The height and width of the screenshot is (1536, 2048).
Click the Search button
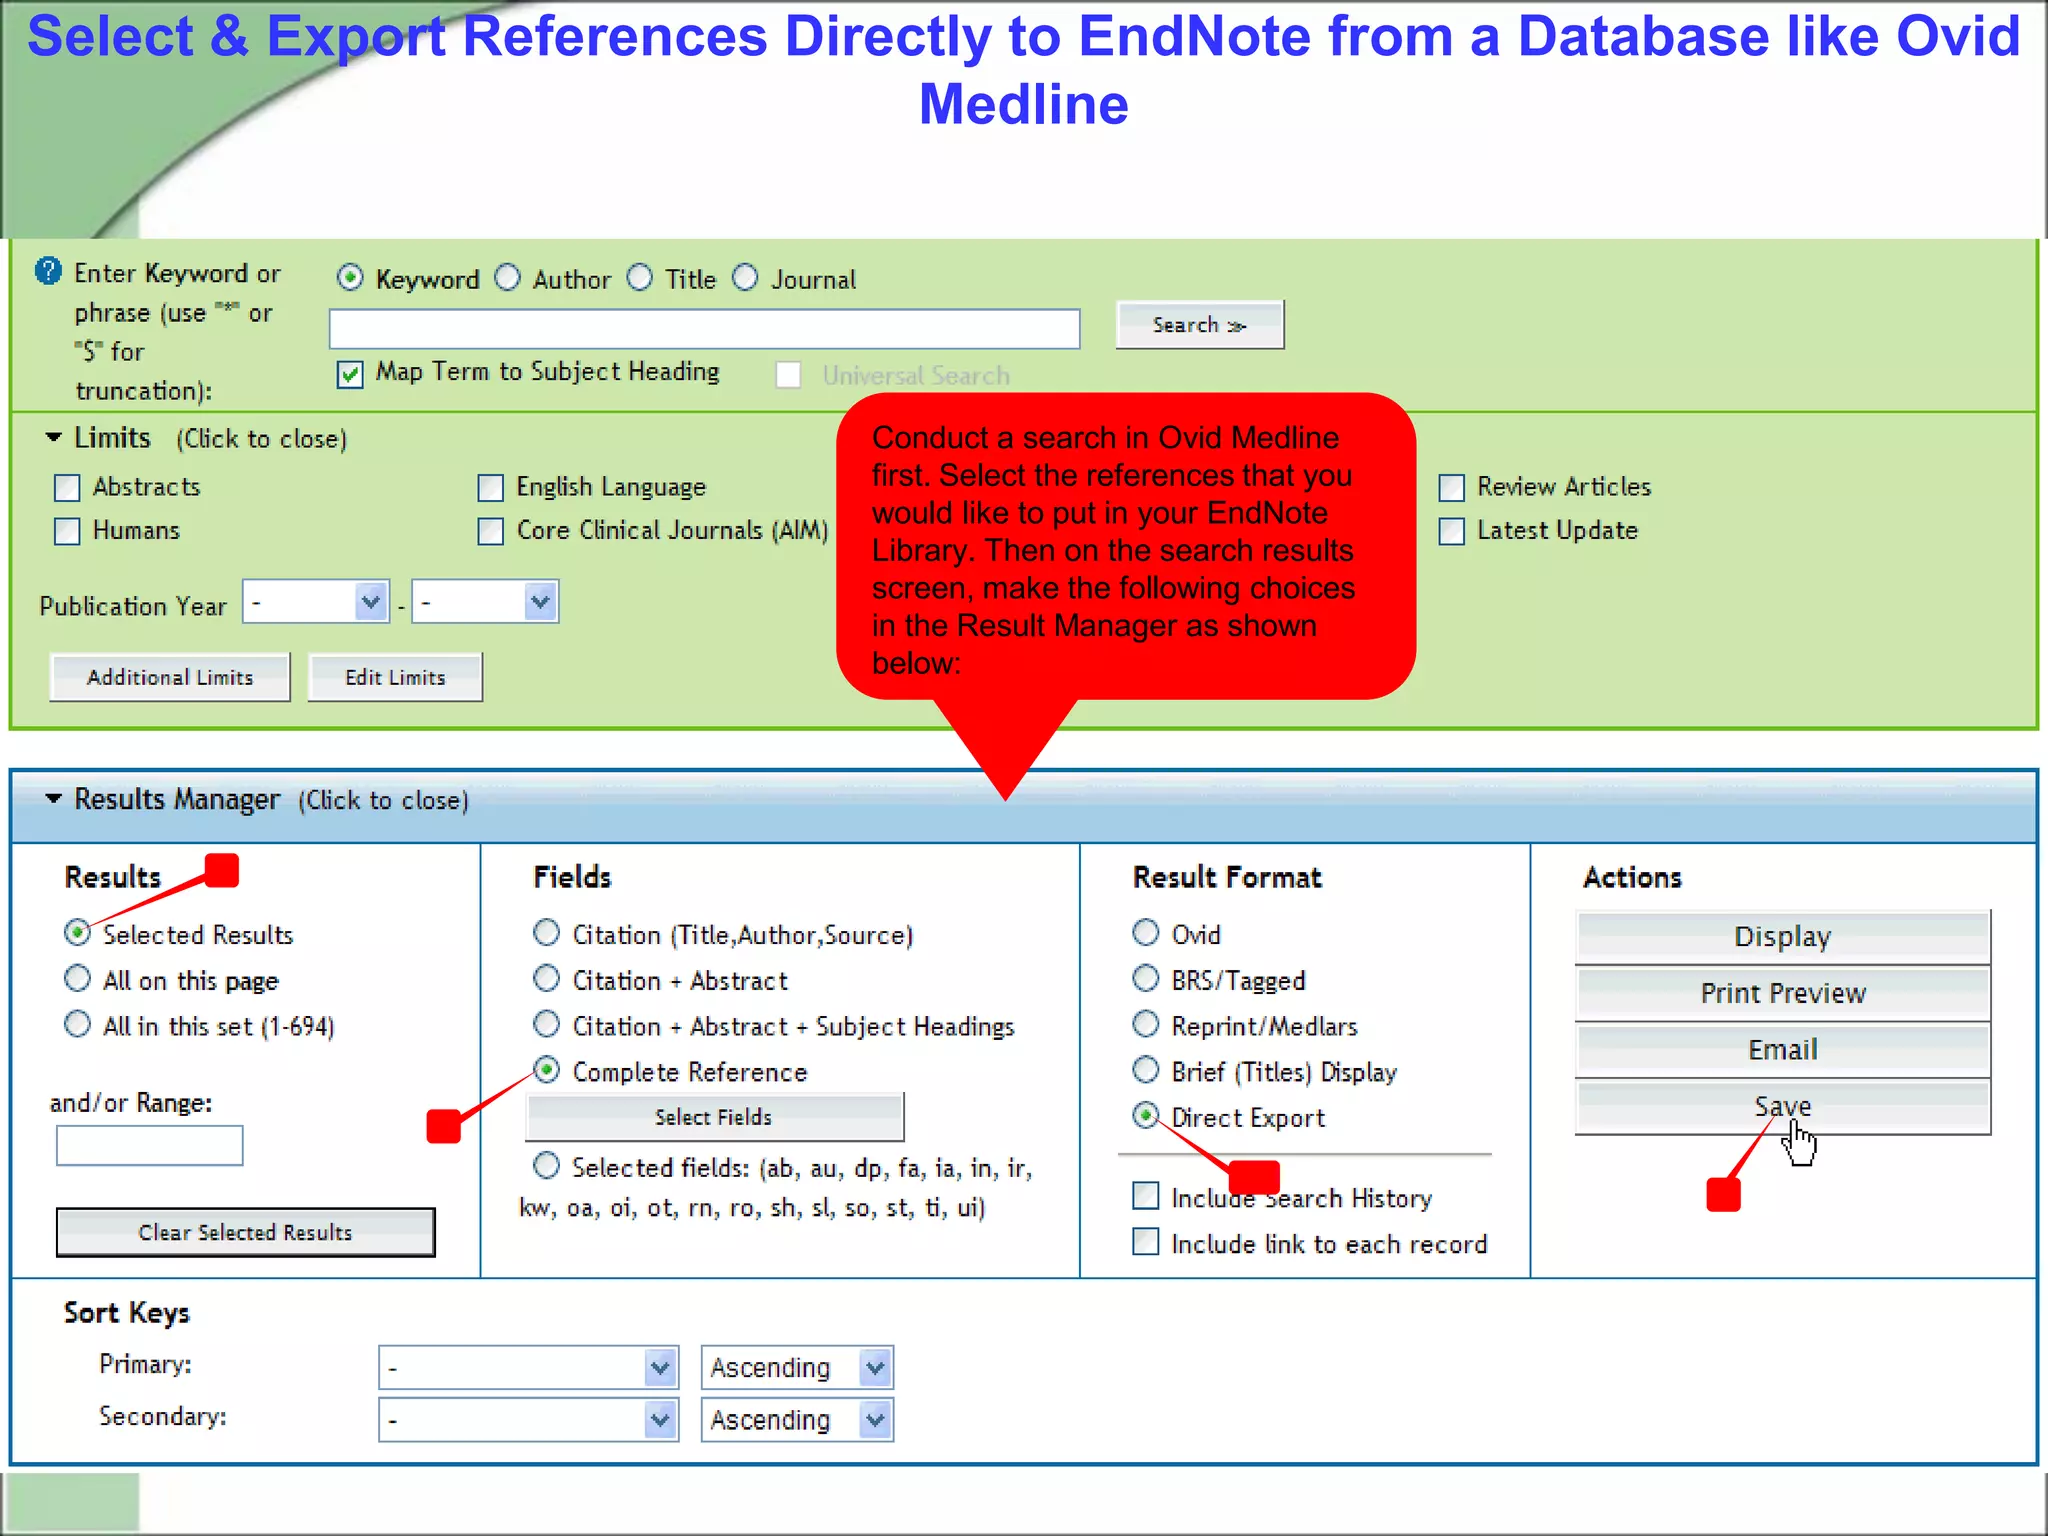coord(1200,325)
